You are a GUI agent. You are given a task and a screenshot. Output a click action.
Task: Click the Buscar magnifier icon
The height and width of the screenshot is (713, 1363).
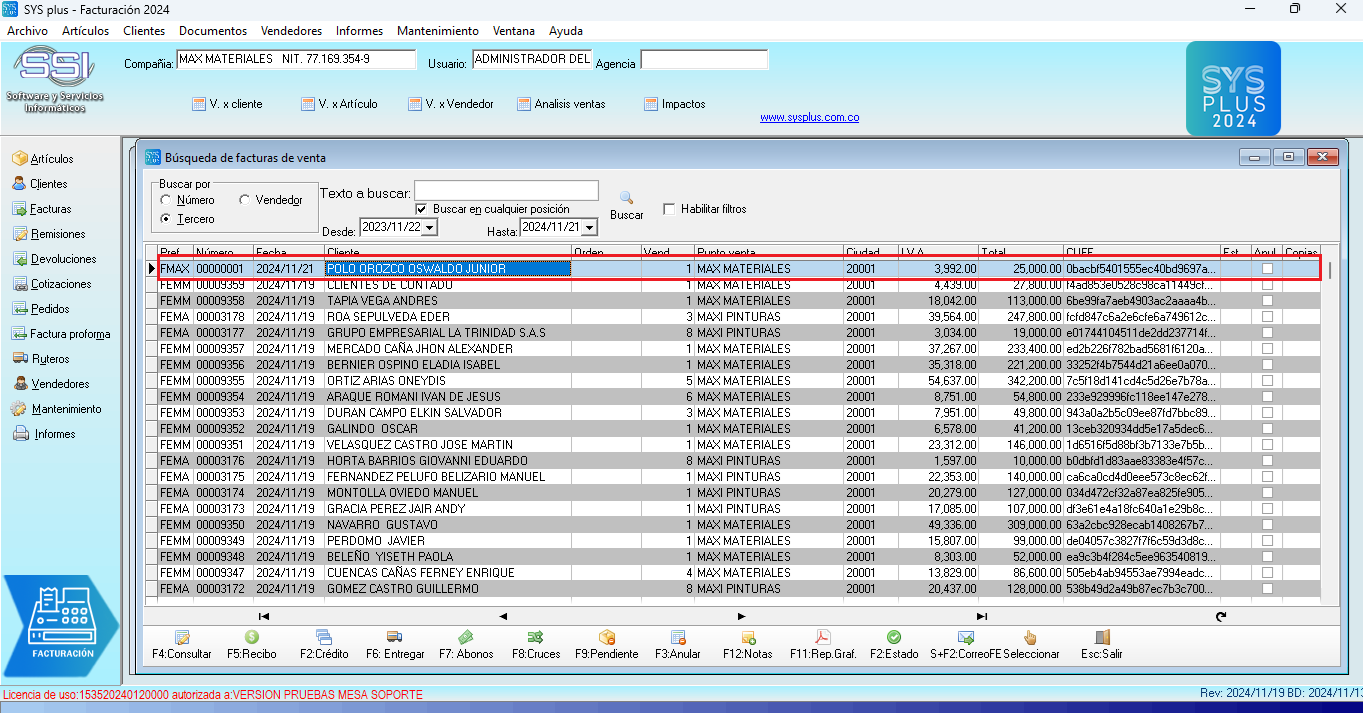click(627, 199)
